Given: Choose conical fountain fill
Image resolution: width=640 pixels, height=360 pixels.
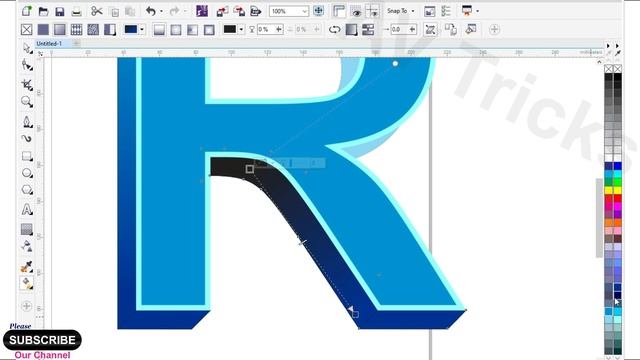Looking at the screenshot, I should tap(193, 29).
